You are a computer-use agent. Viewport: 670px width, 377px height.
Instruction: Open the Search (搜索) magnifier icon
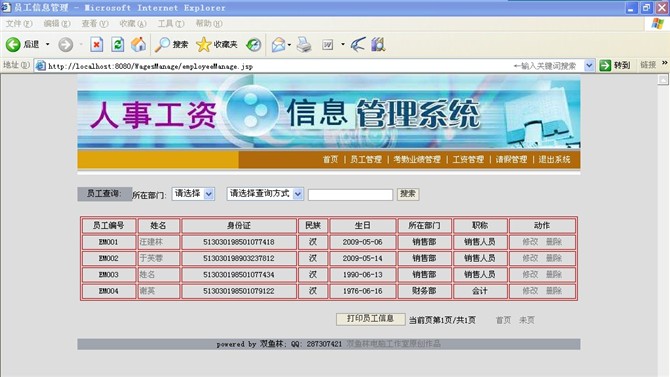[x=162, y=44]
